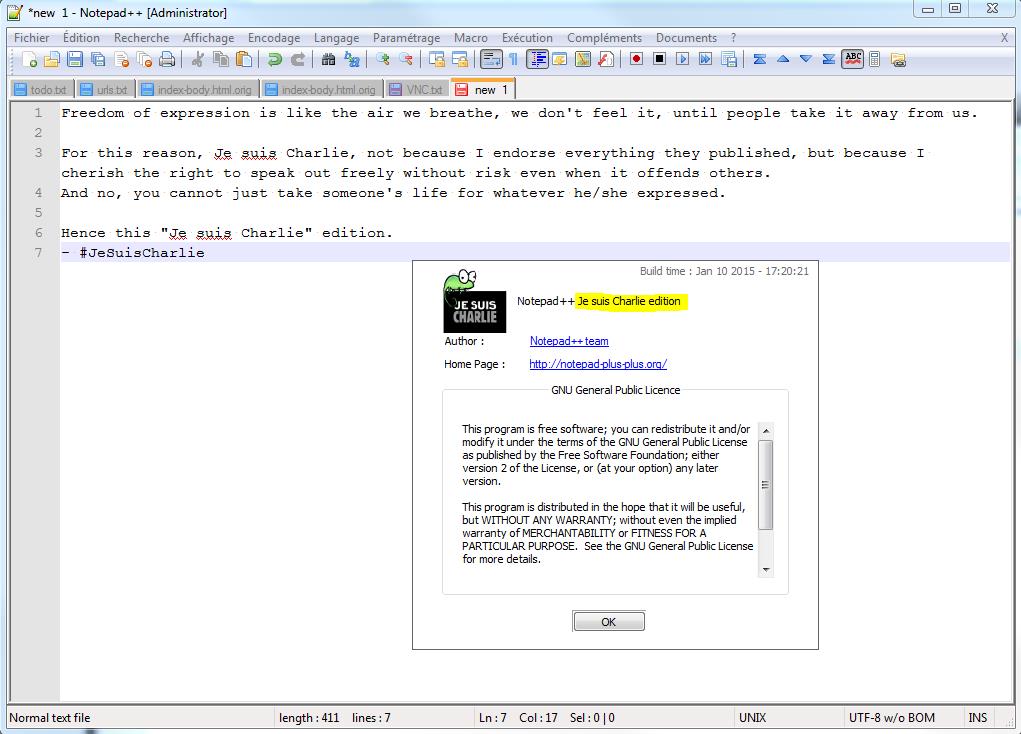The height and width of the screenshot is (734, 1021).
Task: Open the ? help menu
Action: point(733,38)
